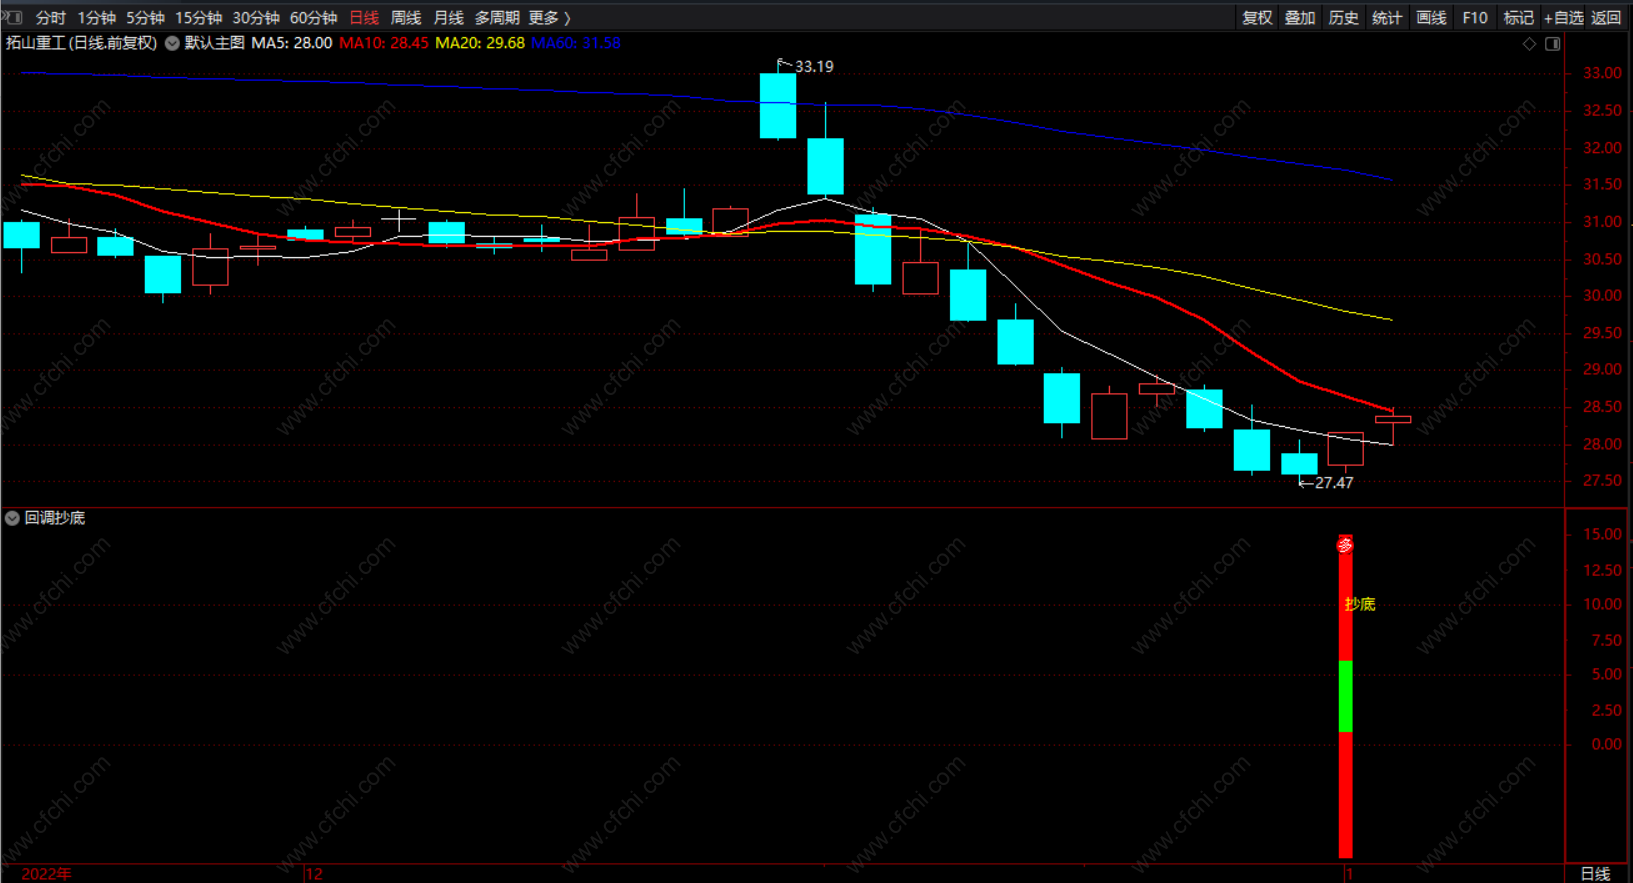Screen dimensions: 1633x883
Task: Click the 抄底 signal label
Action: click(x=1360, y=604)
